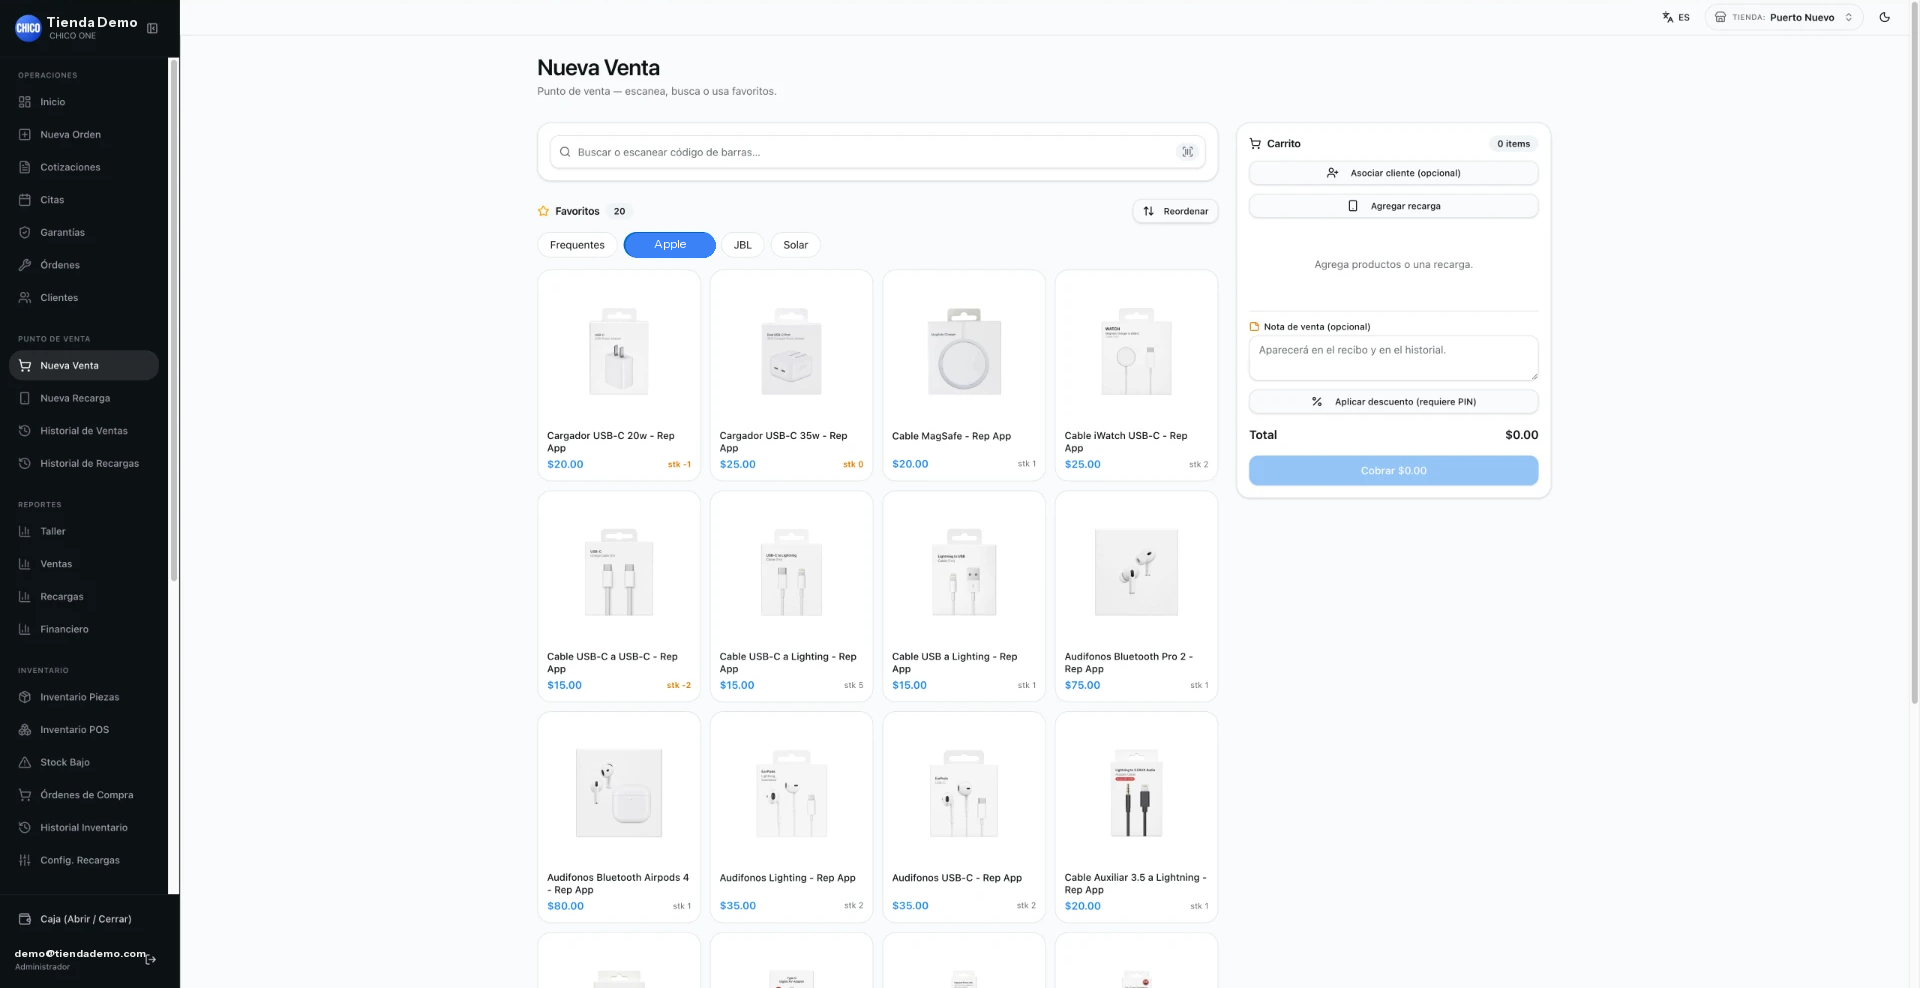
Task: Add Audifonos Bluetooth Pro 2 product
Action: [1136, 596]
